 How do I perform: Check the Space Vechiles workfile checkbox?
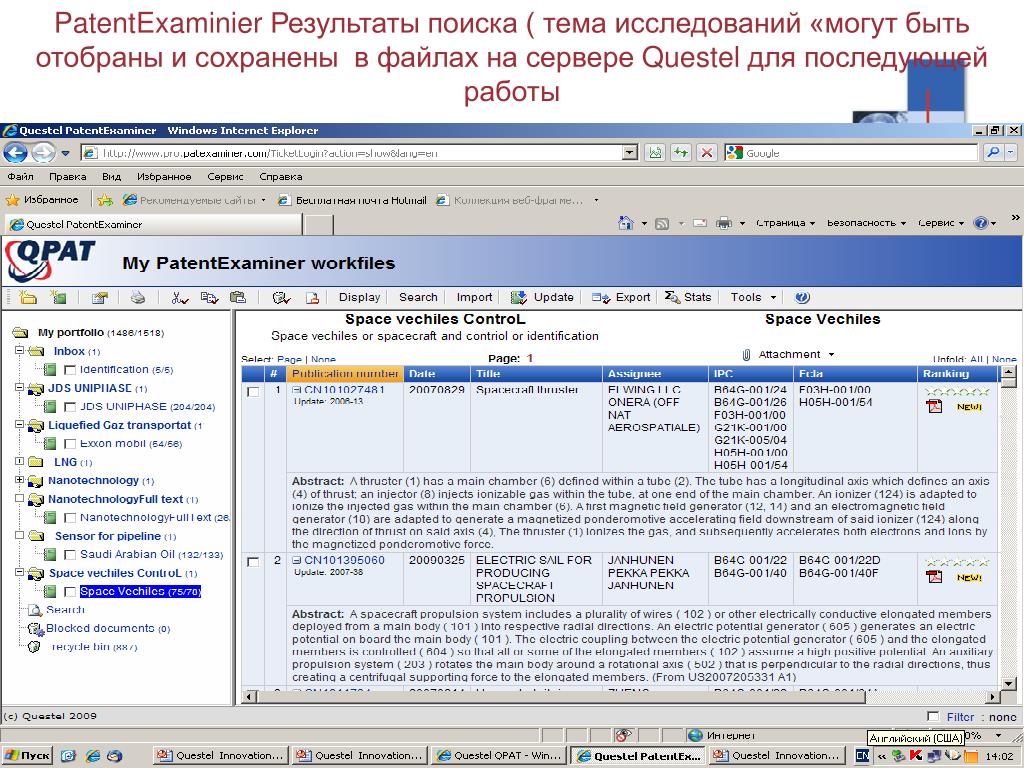click(71, 592)
